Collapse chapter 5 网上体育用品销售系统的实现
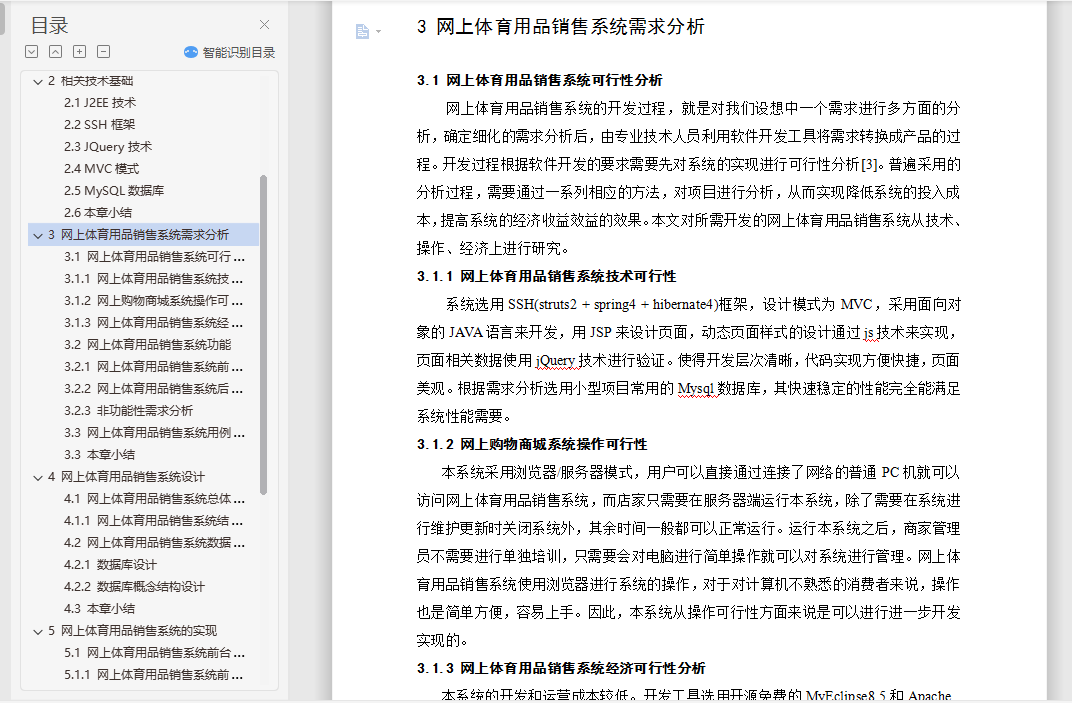 click(38, 631)
